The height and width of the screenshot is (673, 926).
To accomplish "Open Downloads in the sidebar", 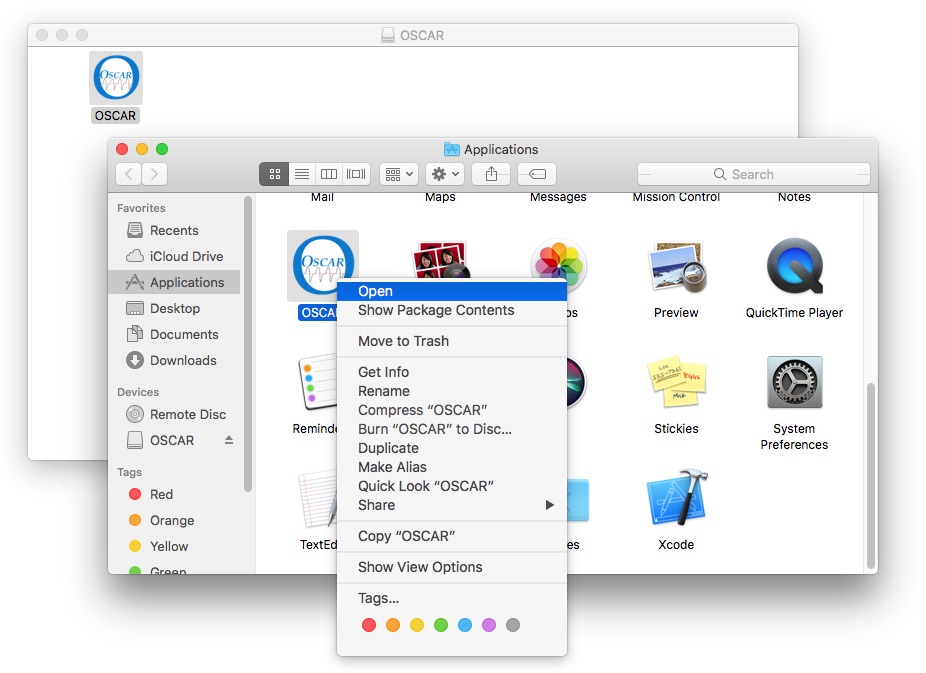I will pyautogui.click(x=174, y=360).
